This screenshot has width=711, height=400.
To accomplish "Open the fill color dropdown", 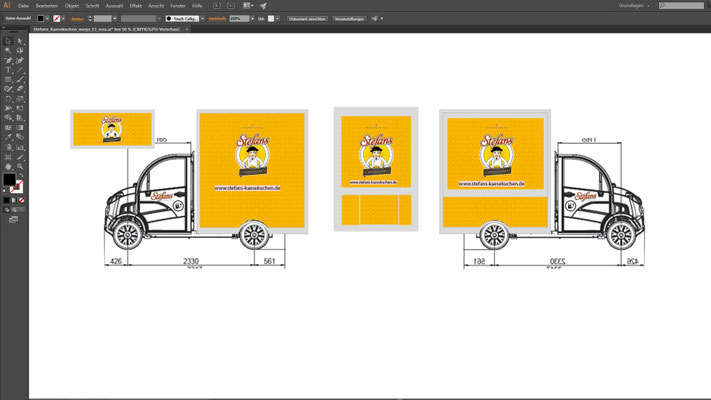I will [47, 19].
